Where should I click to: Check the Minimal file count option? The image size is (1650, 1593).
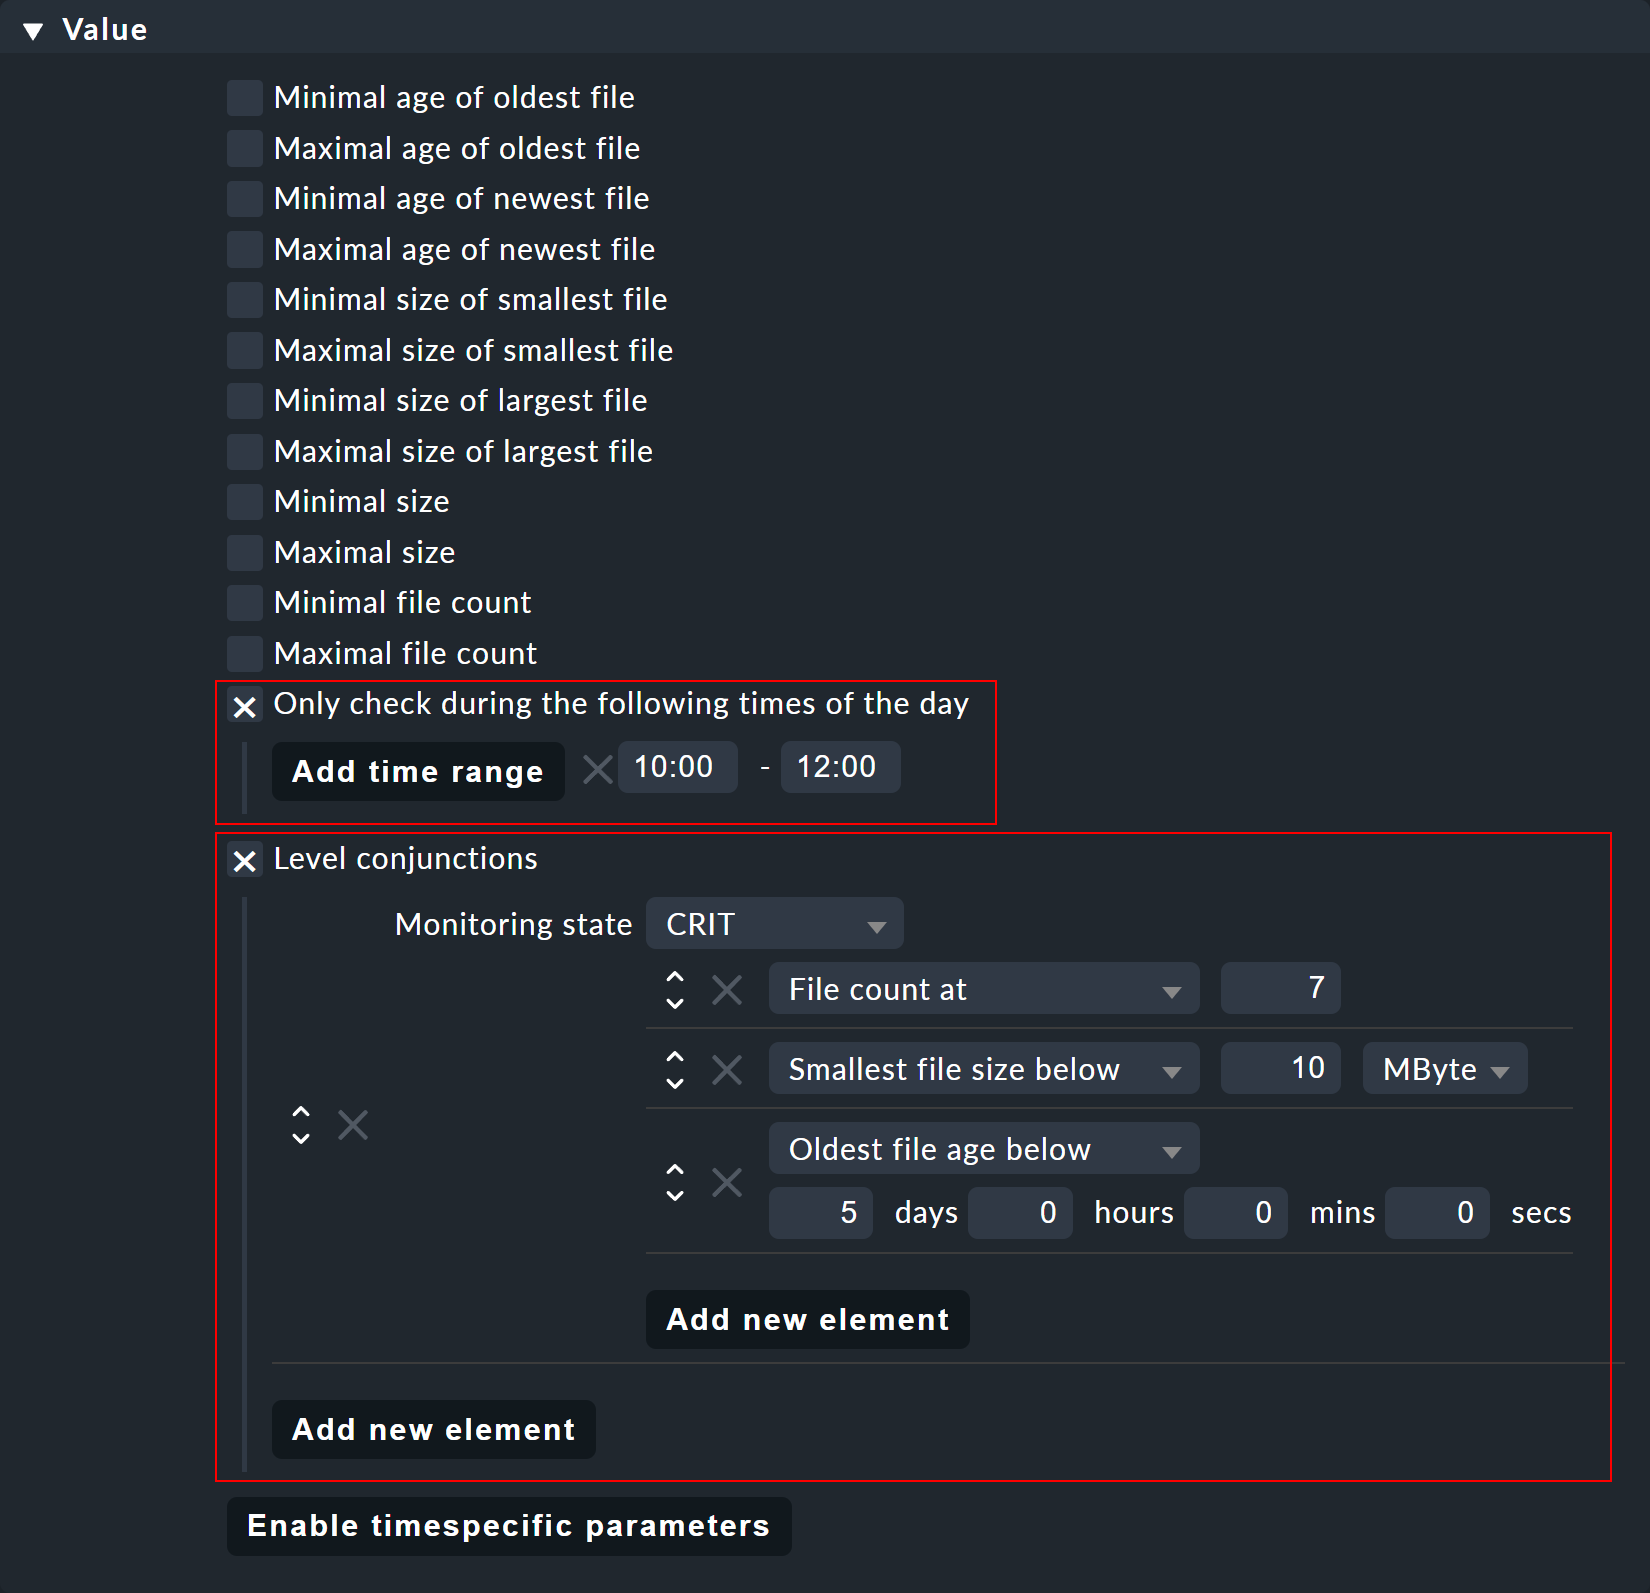pos(245,603)
